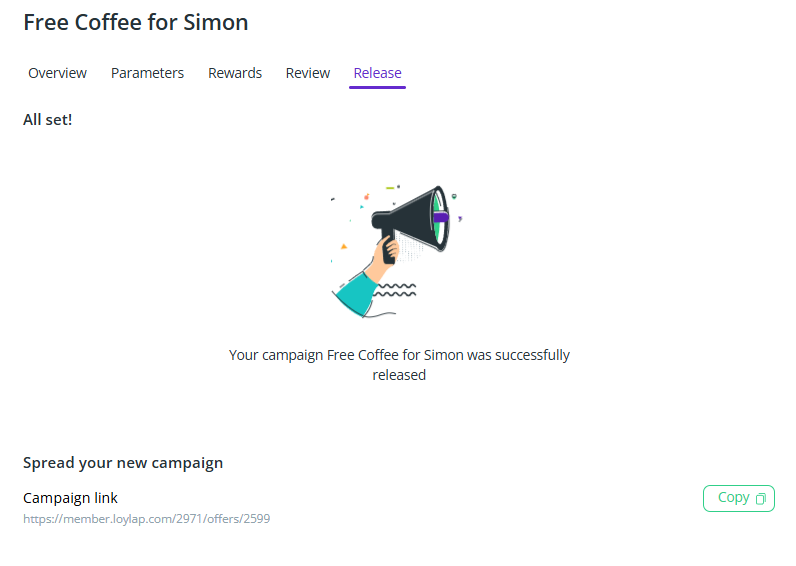This screenshot has height=566, width=796.
Task: Click the purple underline below Release
Action: (377, 87)
